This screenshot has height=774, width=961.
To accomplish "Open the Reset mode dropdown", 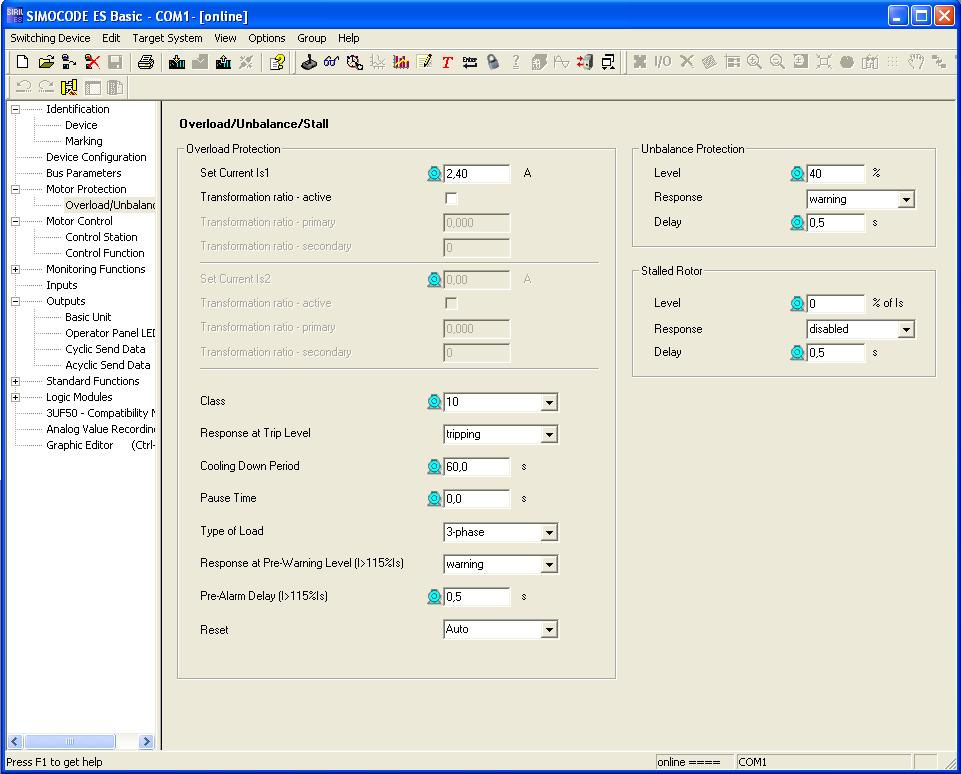I will pos(549,629).
